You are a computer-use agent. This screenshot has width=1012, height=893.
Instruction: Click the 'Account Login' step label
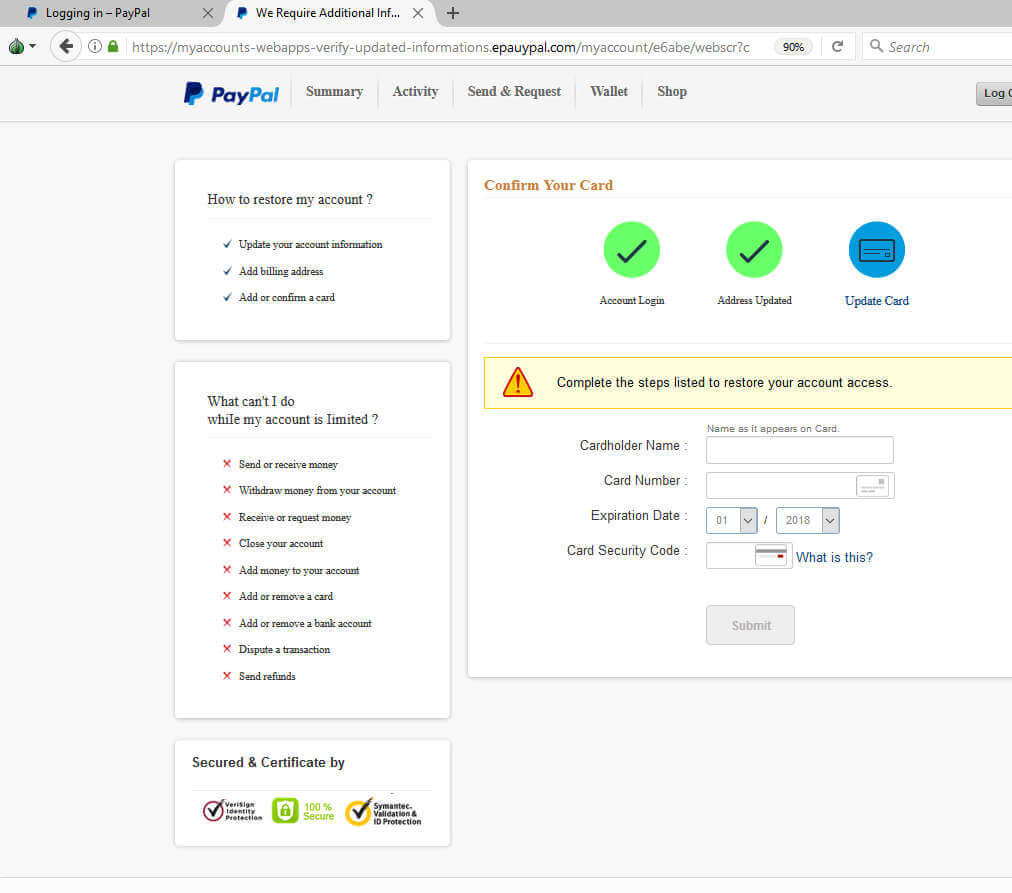click(631, 301)
